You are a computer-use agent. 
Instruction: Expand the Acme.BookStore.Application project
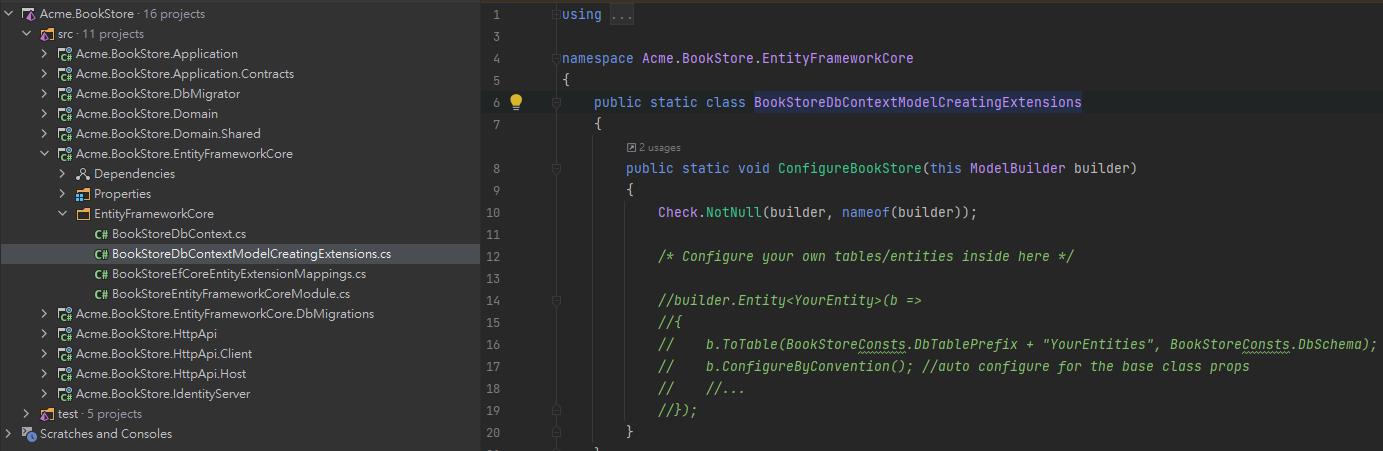(44, 54)
